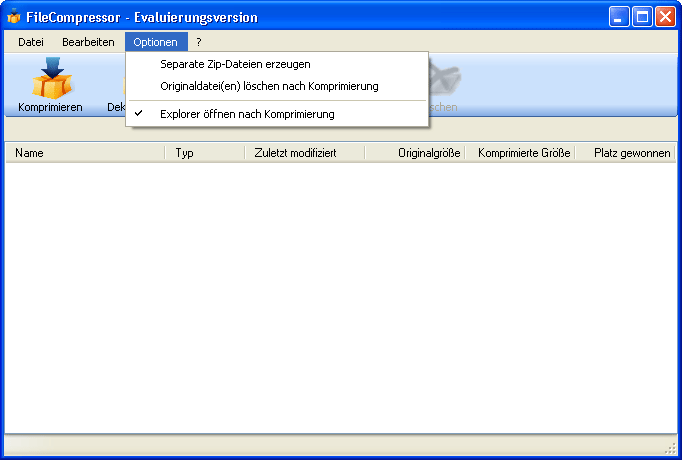Sort the list by Name column
Screen dimensions: 682x460
(x=85, y=153)
